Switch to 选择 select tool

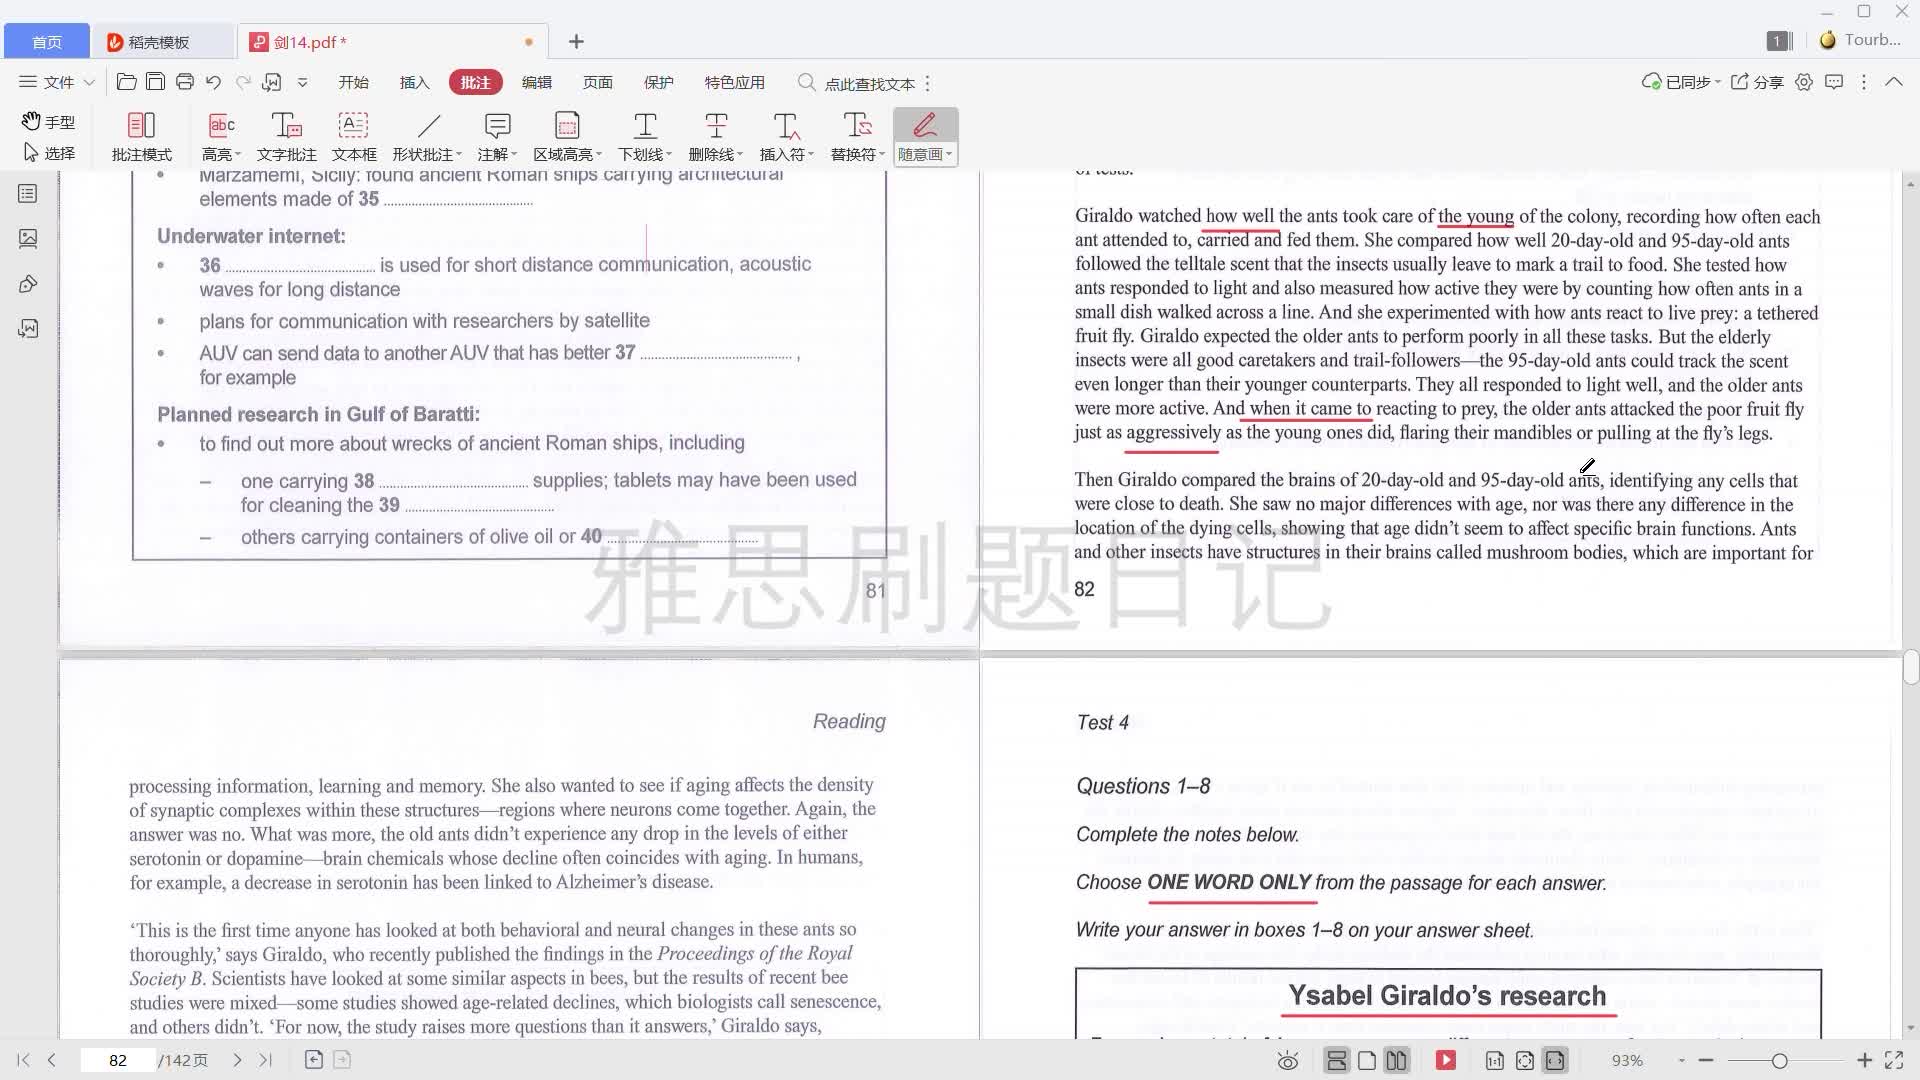(x=49, y=153)
